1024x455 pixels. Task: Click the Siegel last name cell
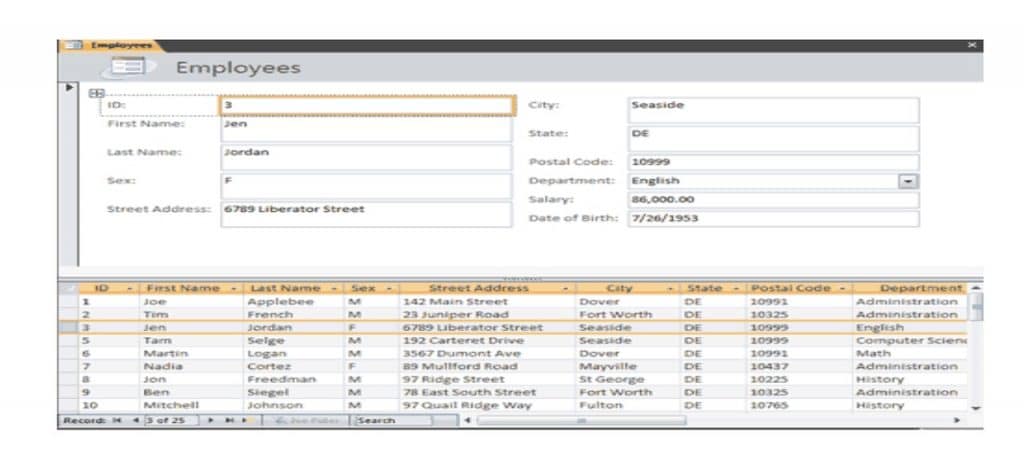[294, 392]
